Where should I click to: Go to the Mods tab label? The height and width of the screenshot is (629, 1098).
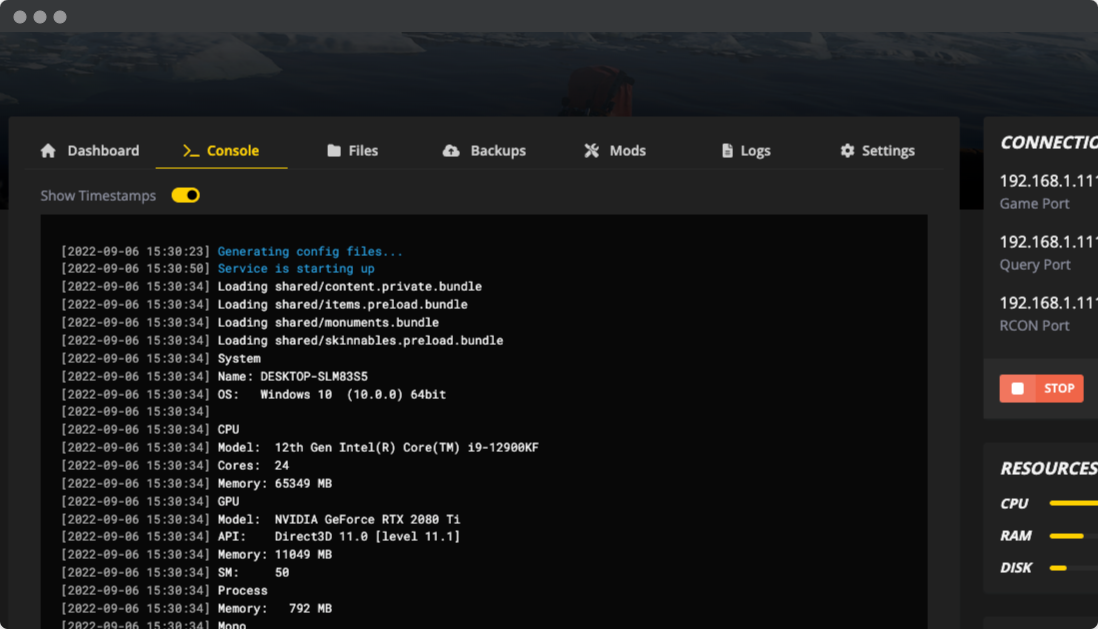[x=627, y=151]
